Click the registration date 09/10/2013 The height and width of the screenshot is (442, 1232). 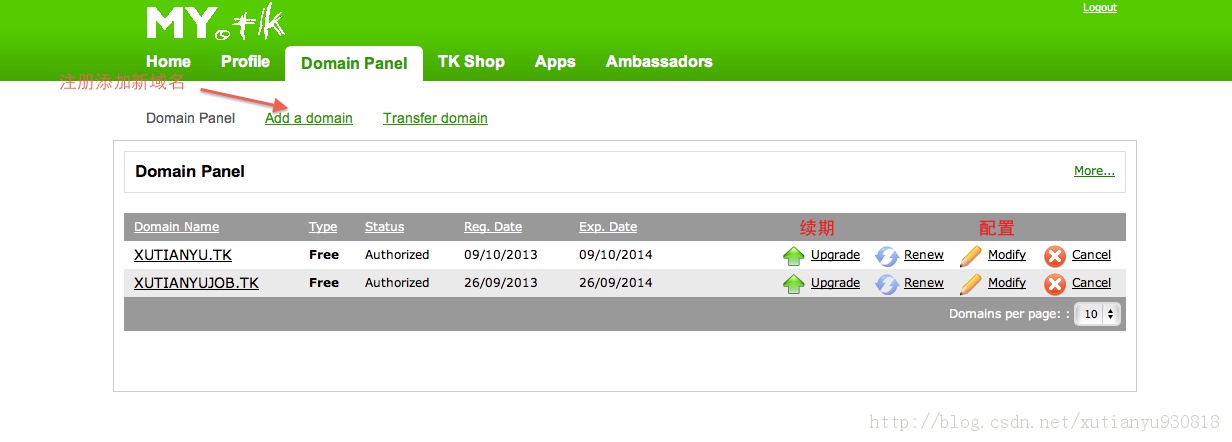pos(501,255)
